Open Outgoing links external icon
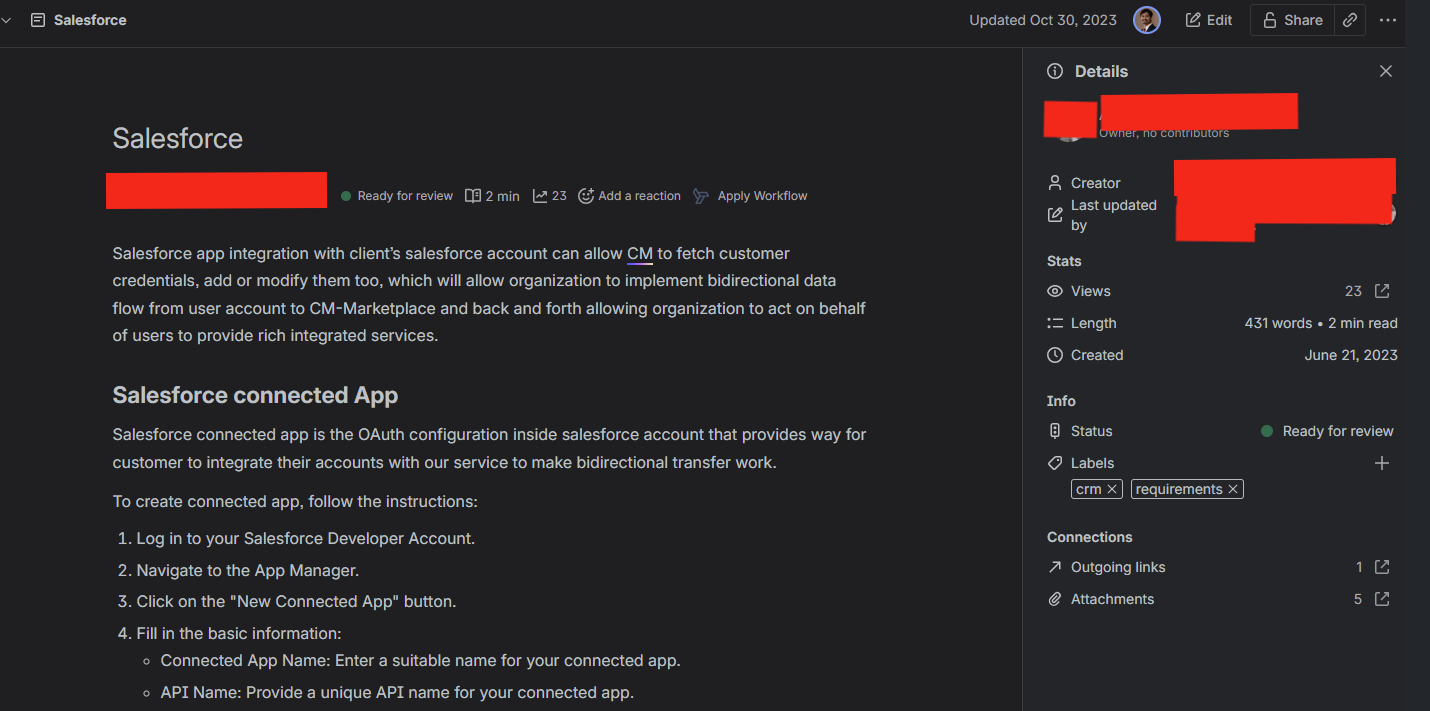Viewport: 1430px width, 711px height. [1382, 567]
